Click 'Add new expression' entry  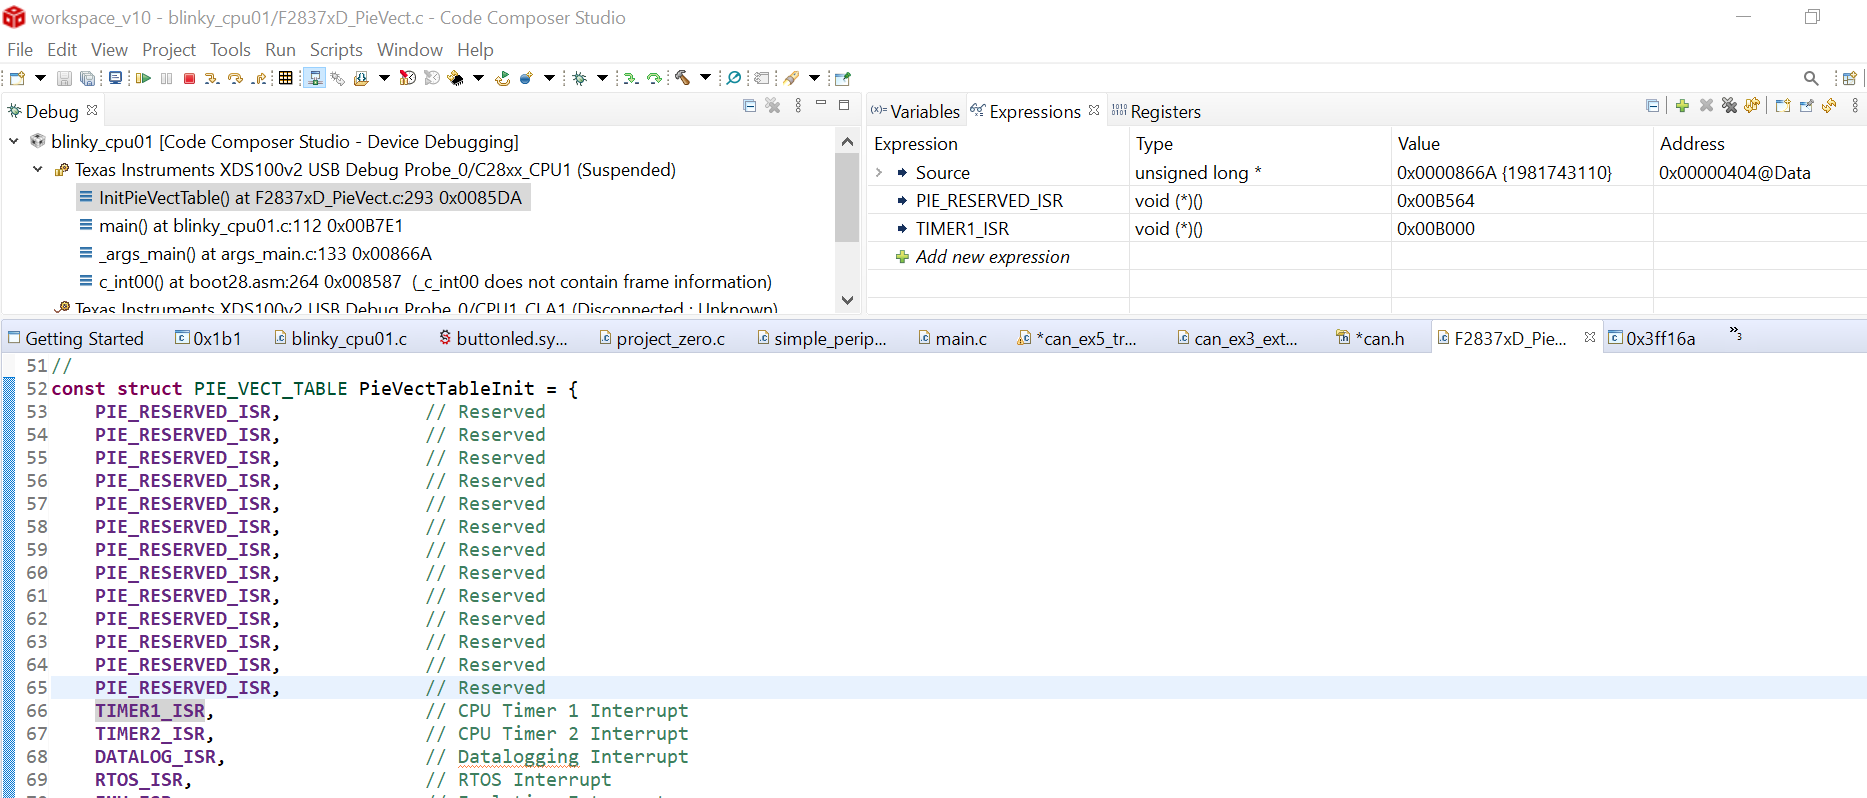pyautogui.click(x=992, y=257)
